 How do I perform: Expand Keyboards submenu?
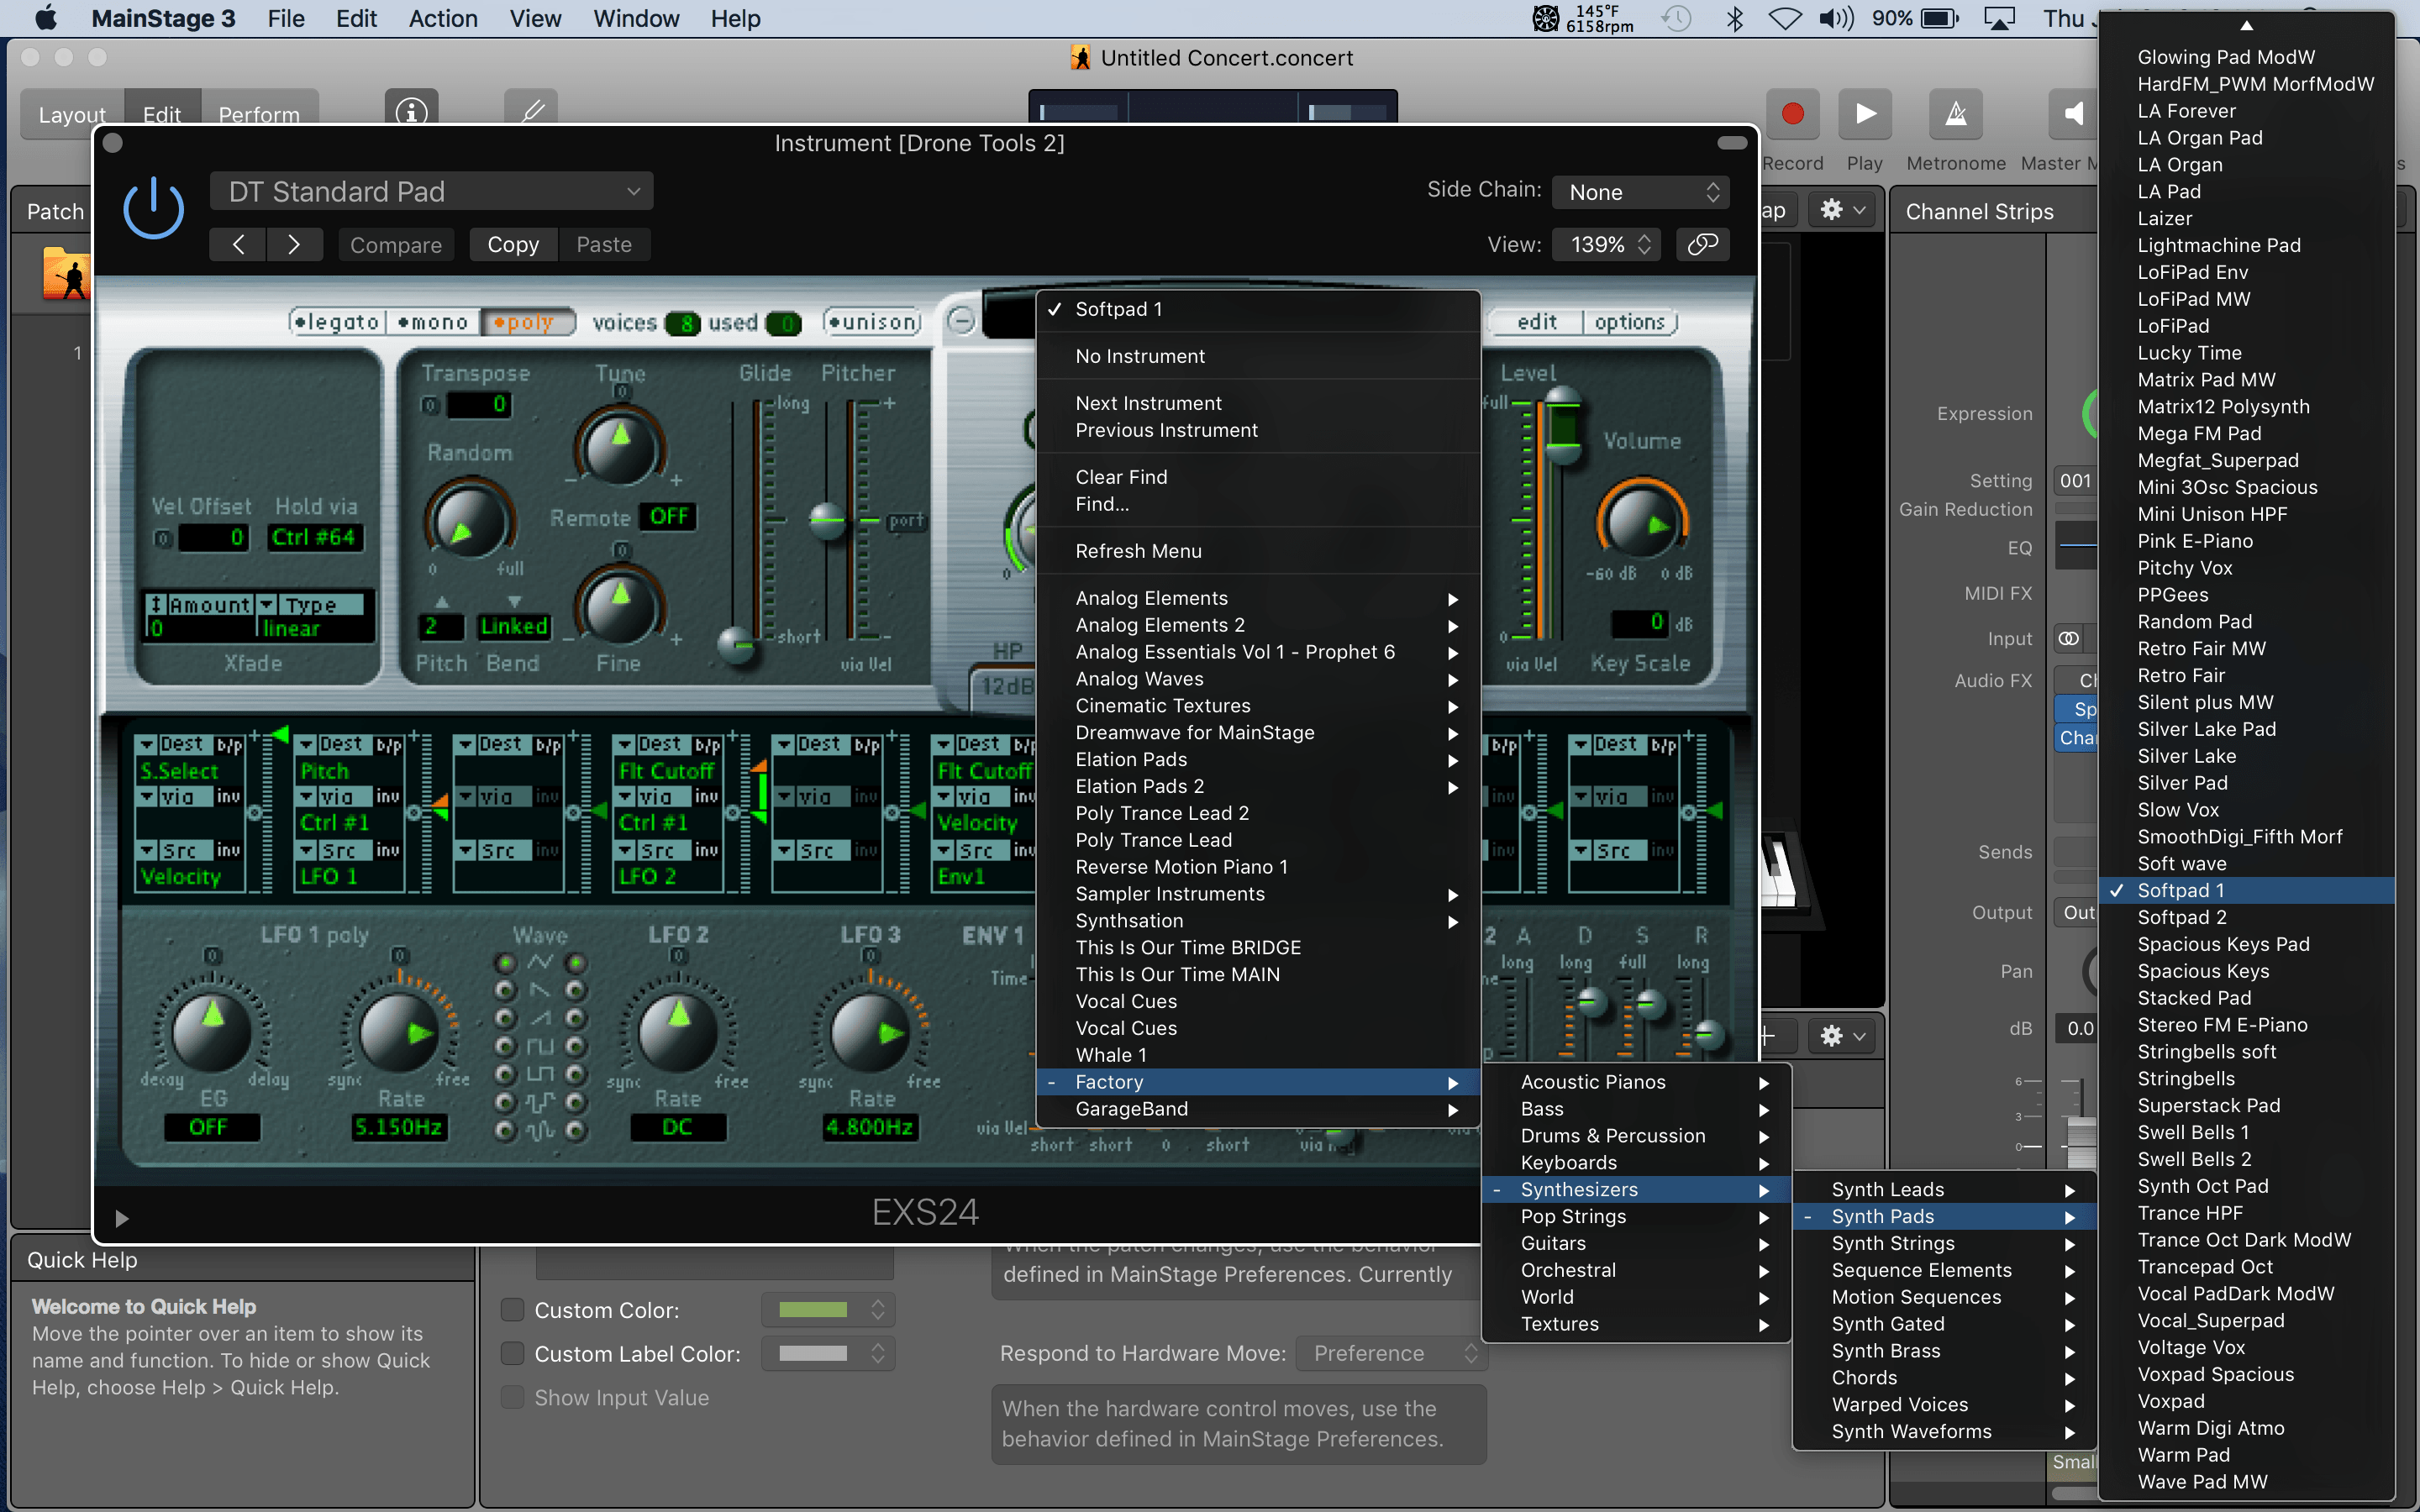pos(1636,1162)
